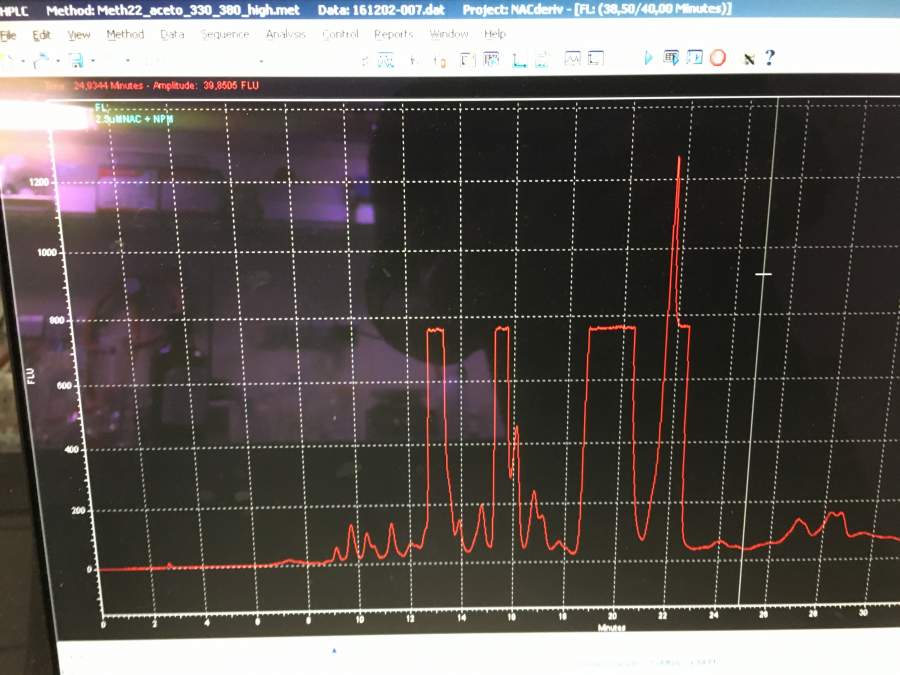
Task: Click the integration events icon with orange marker
Action: [x=440, y=60]
